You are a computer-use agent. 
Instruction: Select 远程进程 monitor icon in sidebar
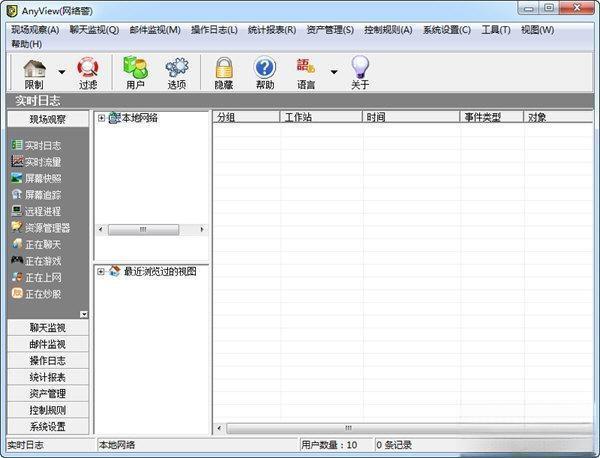(x=17, y=211)
